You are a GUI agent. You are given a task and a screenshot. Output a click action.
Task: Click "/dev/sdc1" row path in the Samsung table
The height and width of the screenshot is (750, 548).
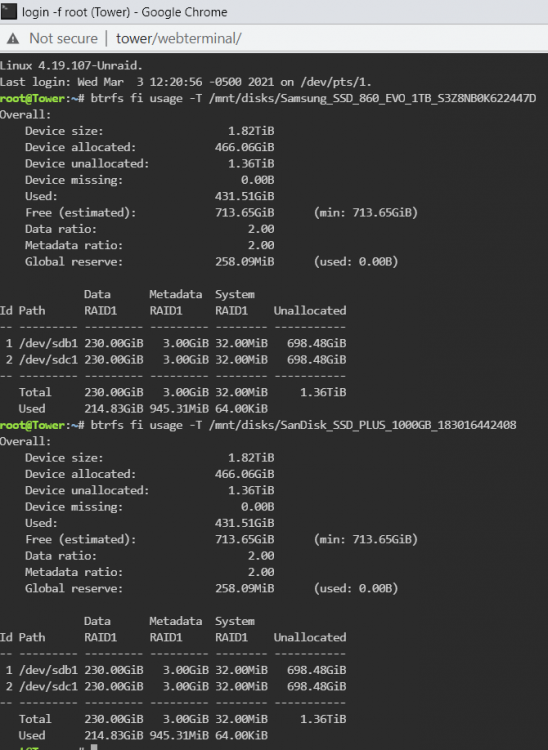click(x=48, y=360)
